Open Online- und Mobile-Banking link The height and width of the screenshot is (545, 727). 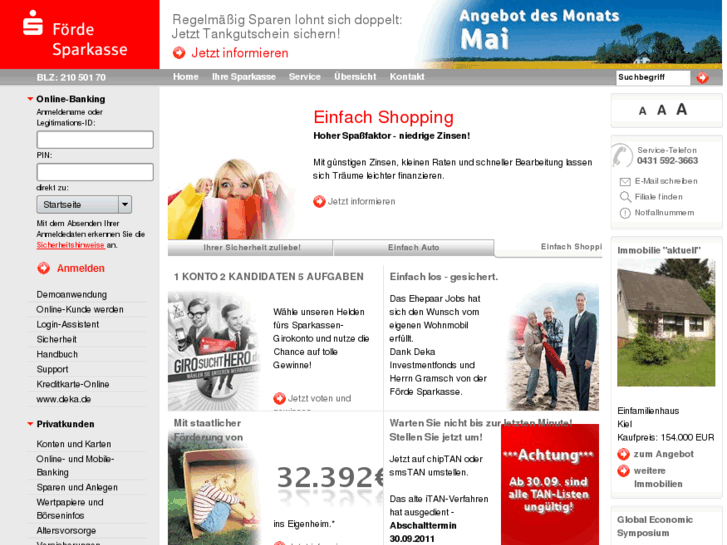point(75,465)
